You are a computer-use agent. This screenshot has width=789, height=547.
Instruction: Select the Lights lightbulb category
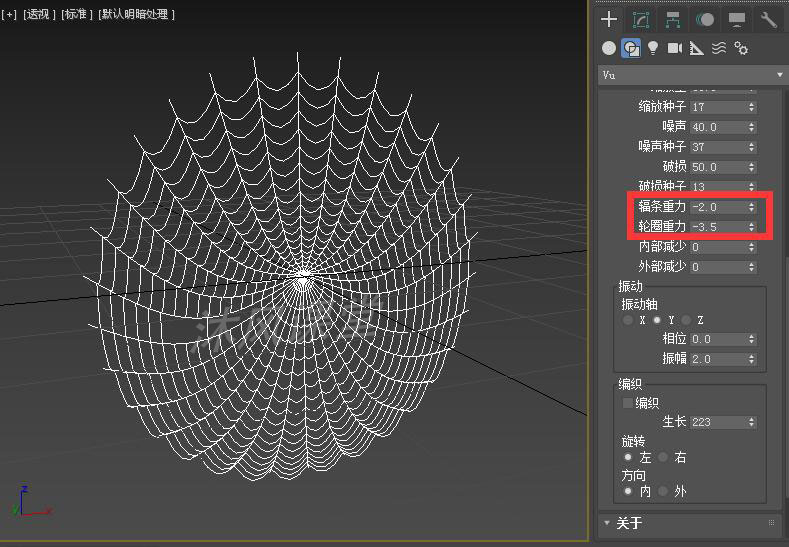653,48
